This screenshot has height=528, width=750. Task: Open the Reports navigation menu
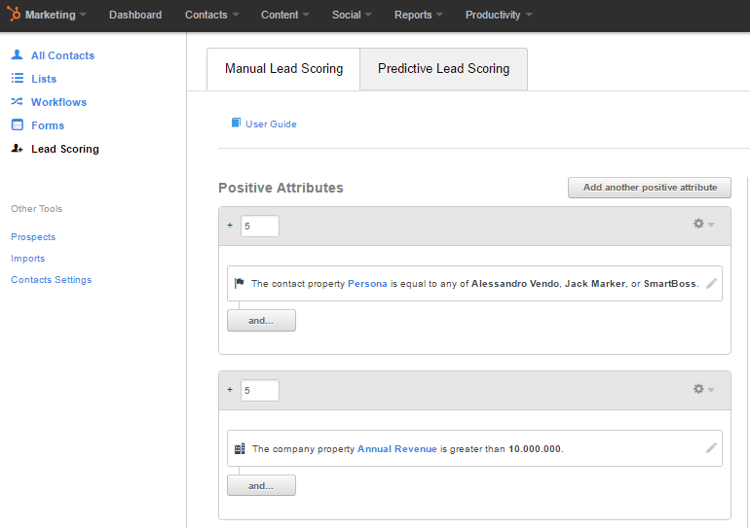point(419,15)
